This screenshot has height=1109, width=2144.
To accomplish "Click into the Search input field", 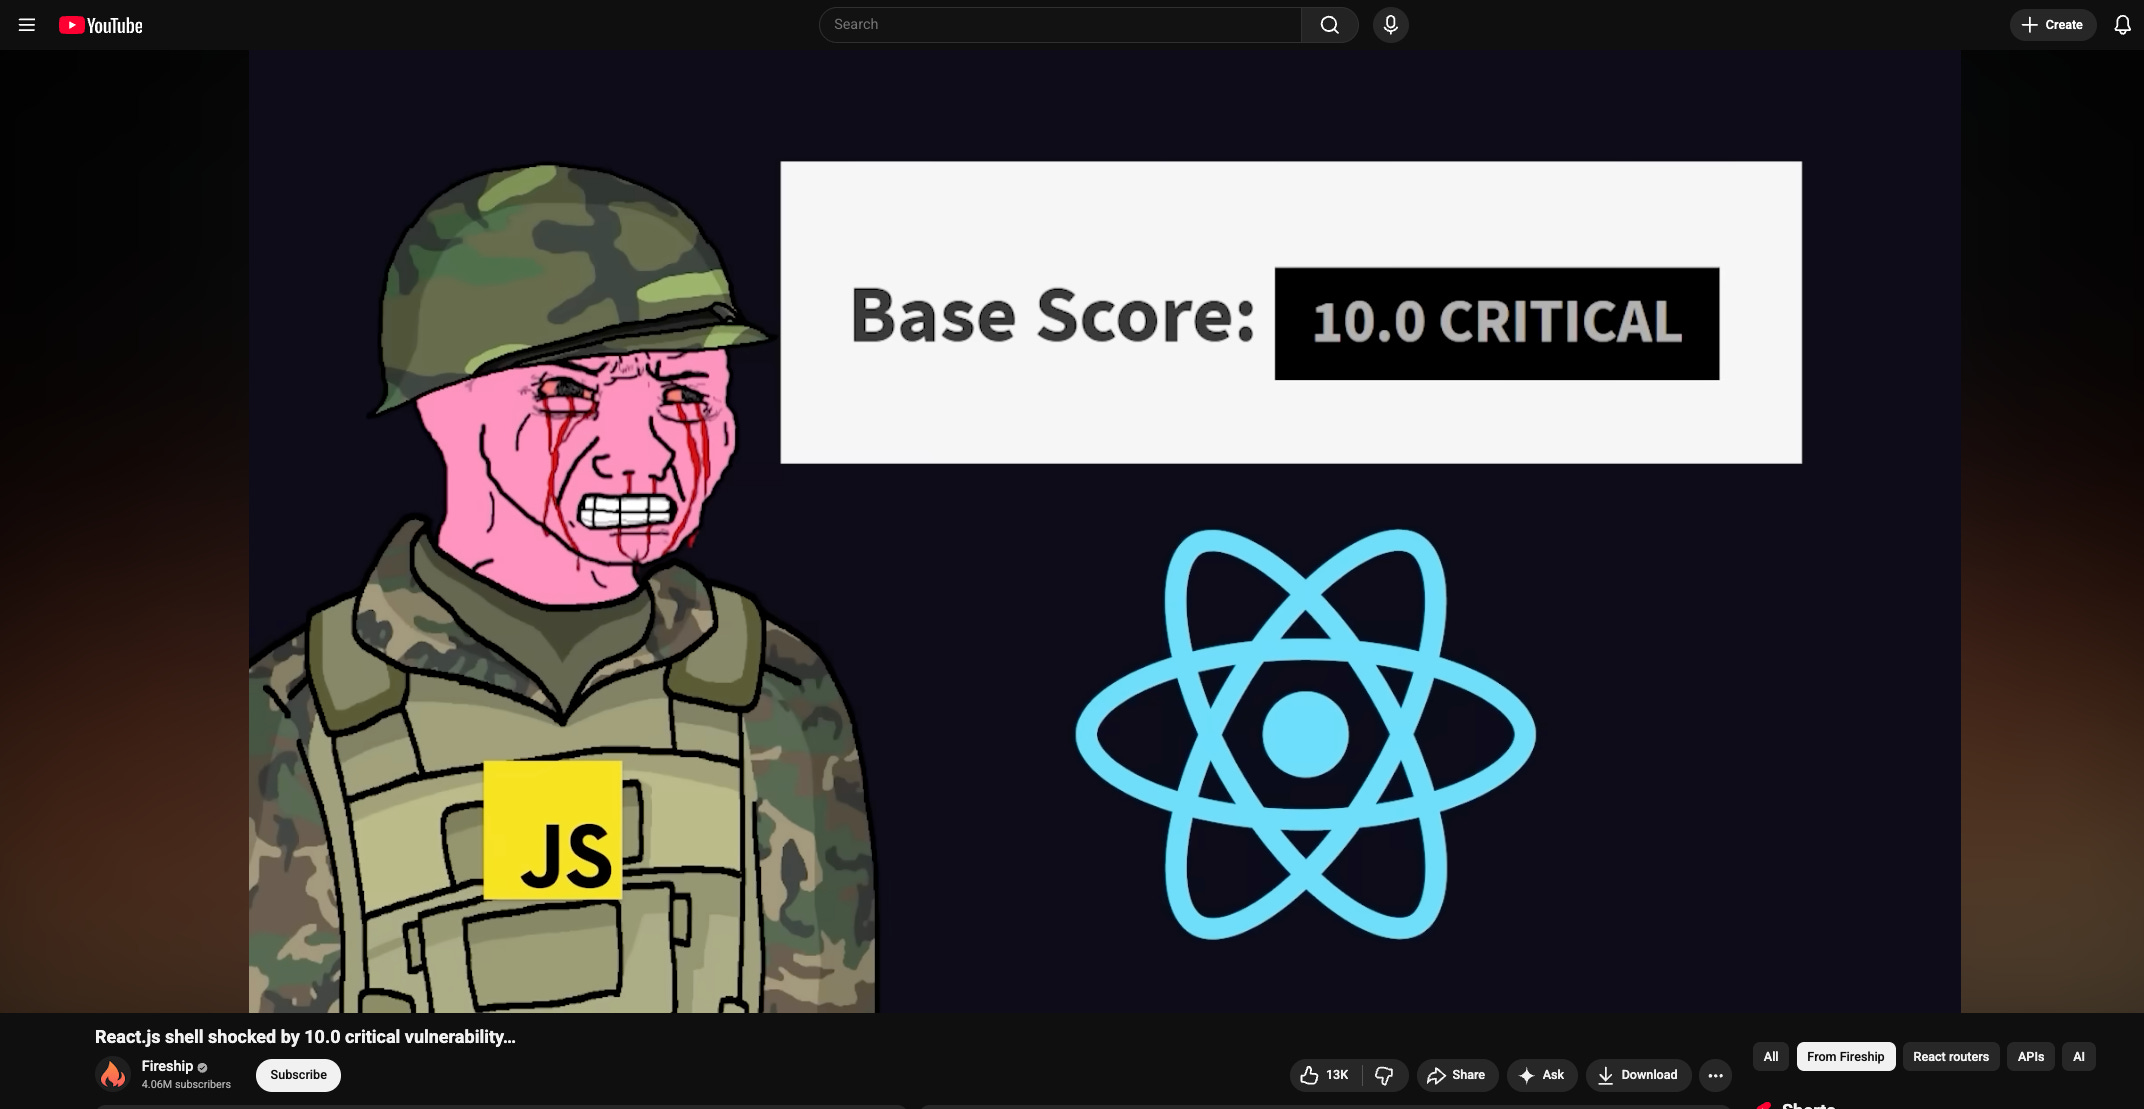I will 1060,25.
